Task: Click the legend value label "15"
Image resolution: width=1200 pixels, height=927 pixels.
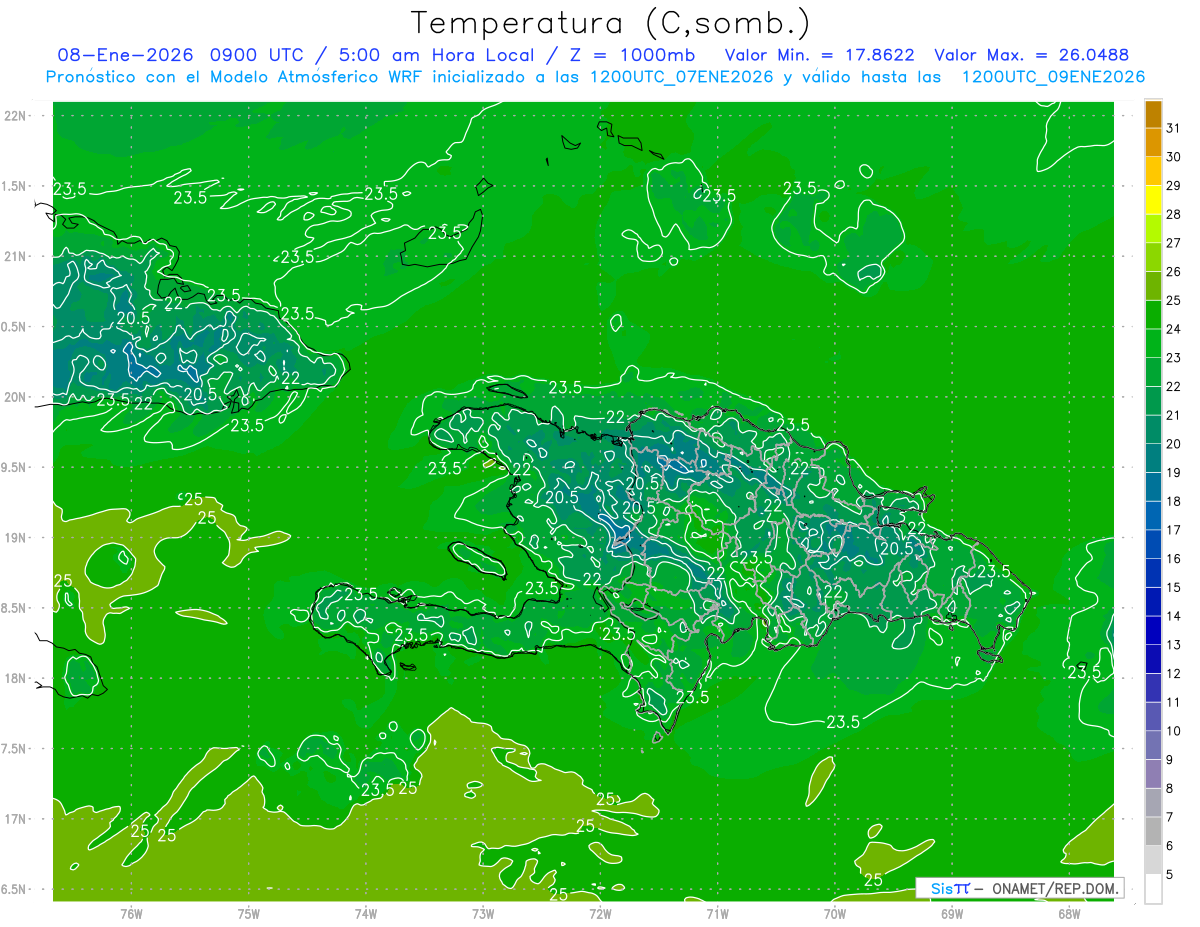Action: (1174, 587)
